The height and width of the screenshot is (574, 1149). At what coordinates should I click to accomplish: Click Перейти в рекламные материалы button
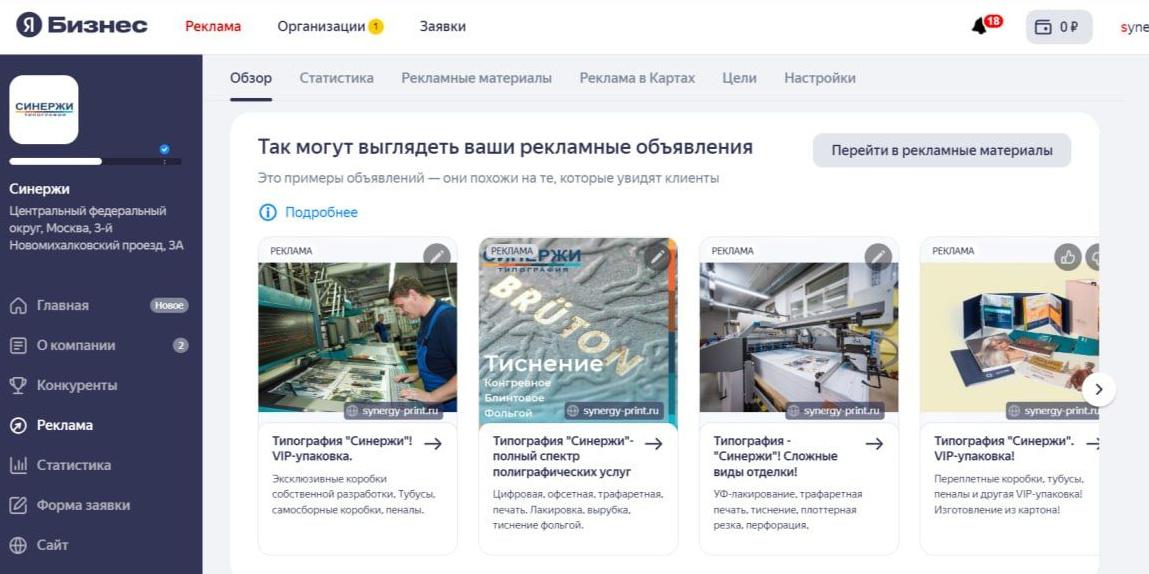point(942,150)
